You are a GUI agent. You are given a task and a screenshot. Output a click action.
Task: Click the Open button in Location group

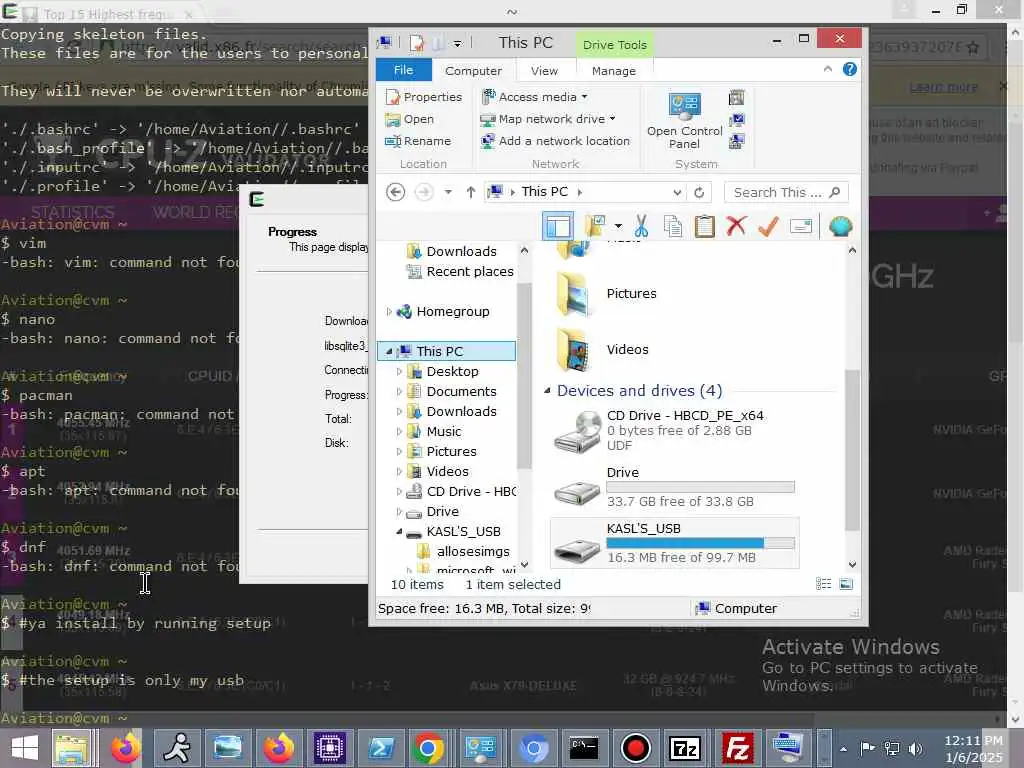409,119
